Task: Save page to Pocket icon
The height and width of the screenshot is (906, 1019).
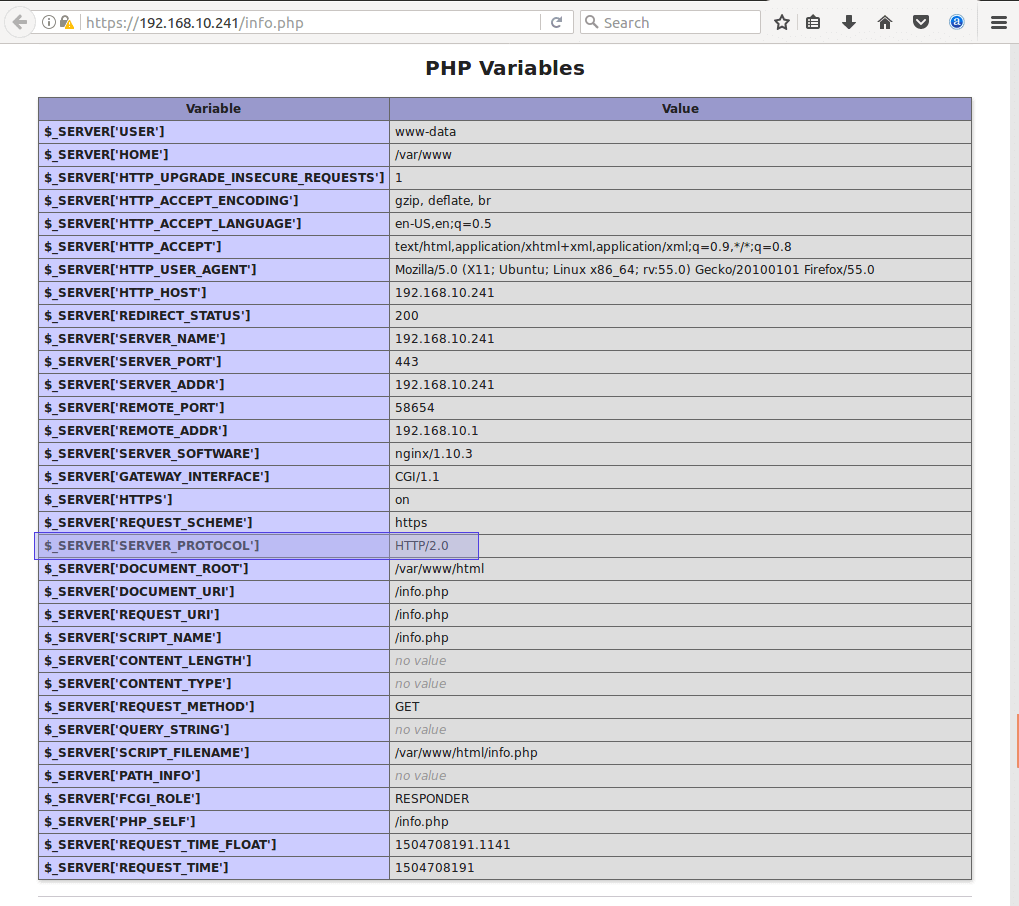Action: 921,23
